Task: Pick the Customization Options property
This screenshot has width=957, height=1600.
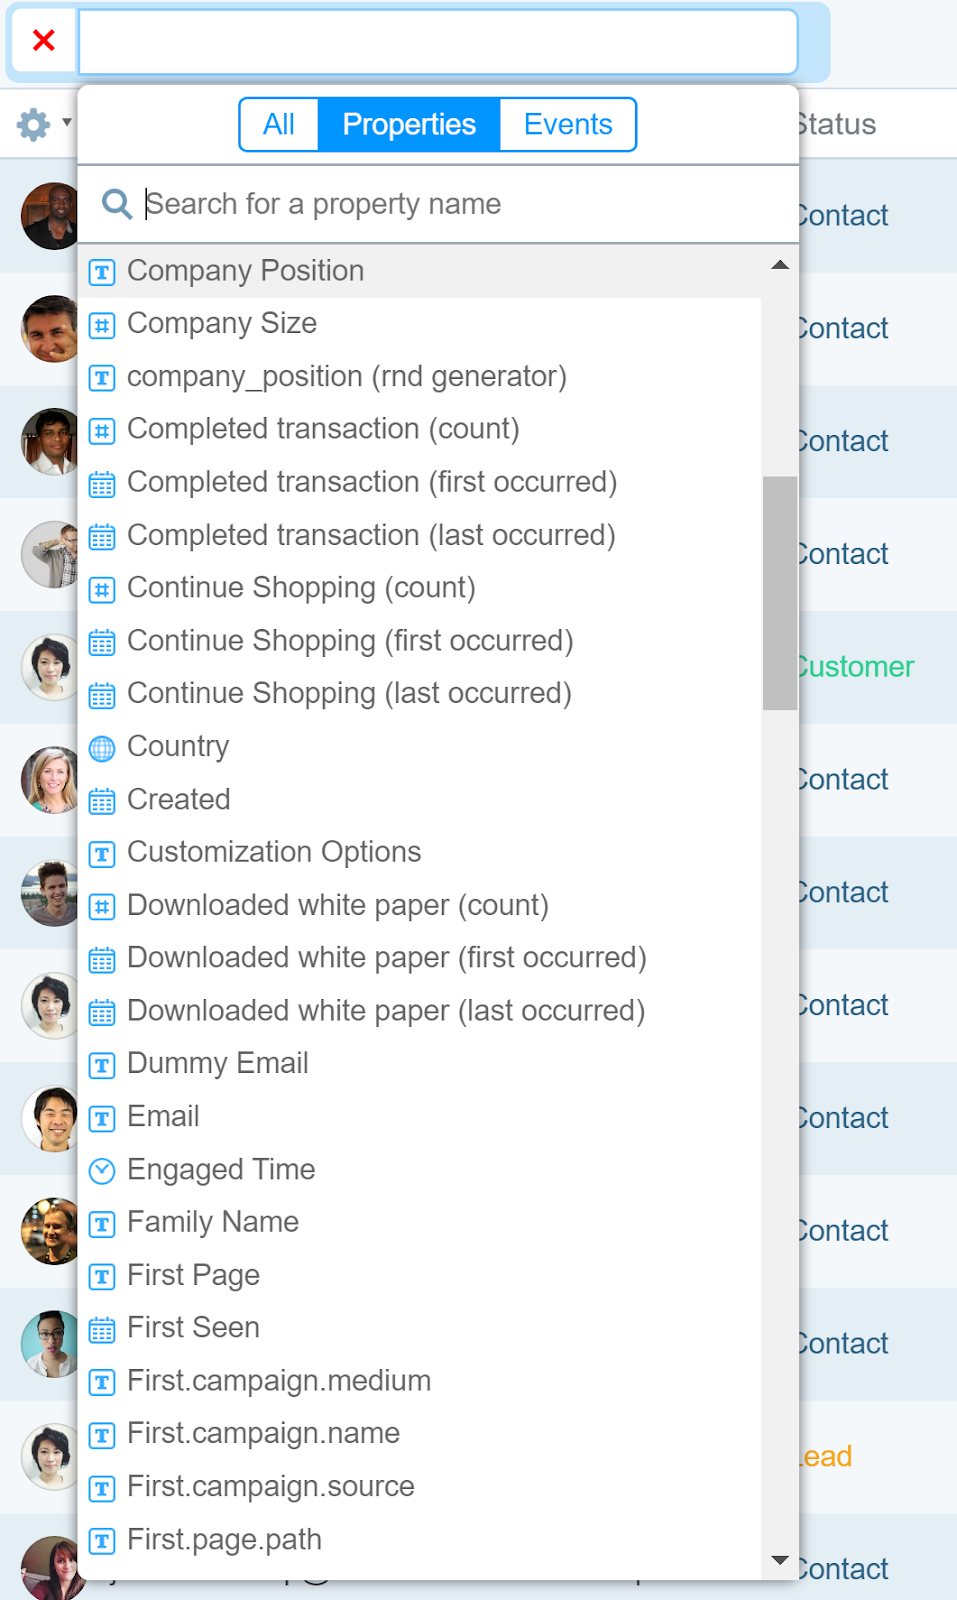Action: point(274,852)
